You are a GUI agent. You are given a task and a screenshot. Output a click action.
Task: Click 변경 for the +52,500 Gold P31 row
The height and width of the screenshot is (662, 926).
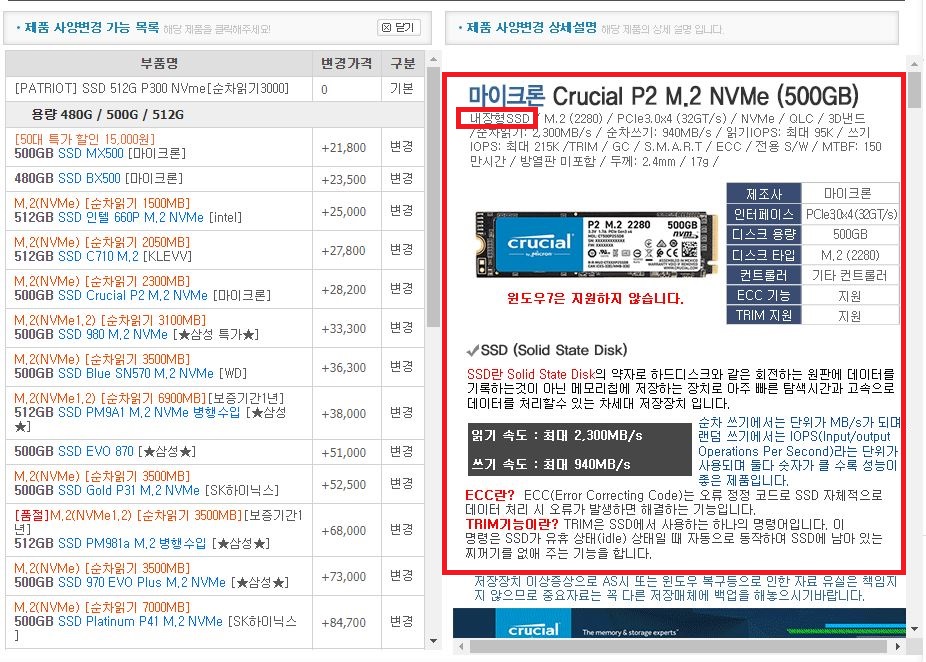click(x=402, y=483)
